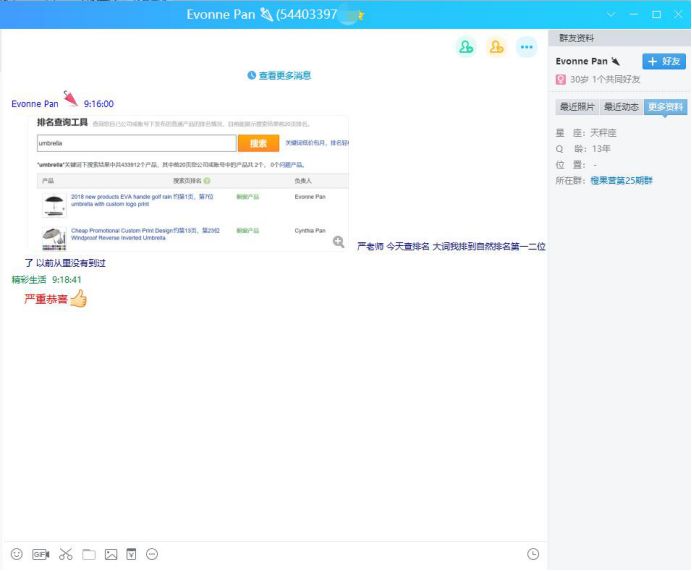The width and height of the screenshot is (692, 571).
Task: Open the emoji picker in chat toolbar
Action: tap(17, 554)
